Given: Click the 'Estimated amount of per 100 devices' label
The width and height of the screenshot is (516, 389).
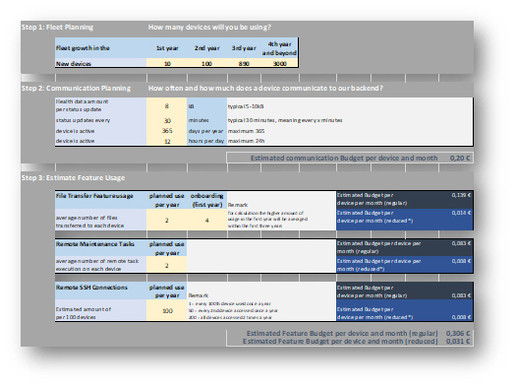Looking at the screenshot, I should click(83, 313).
